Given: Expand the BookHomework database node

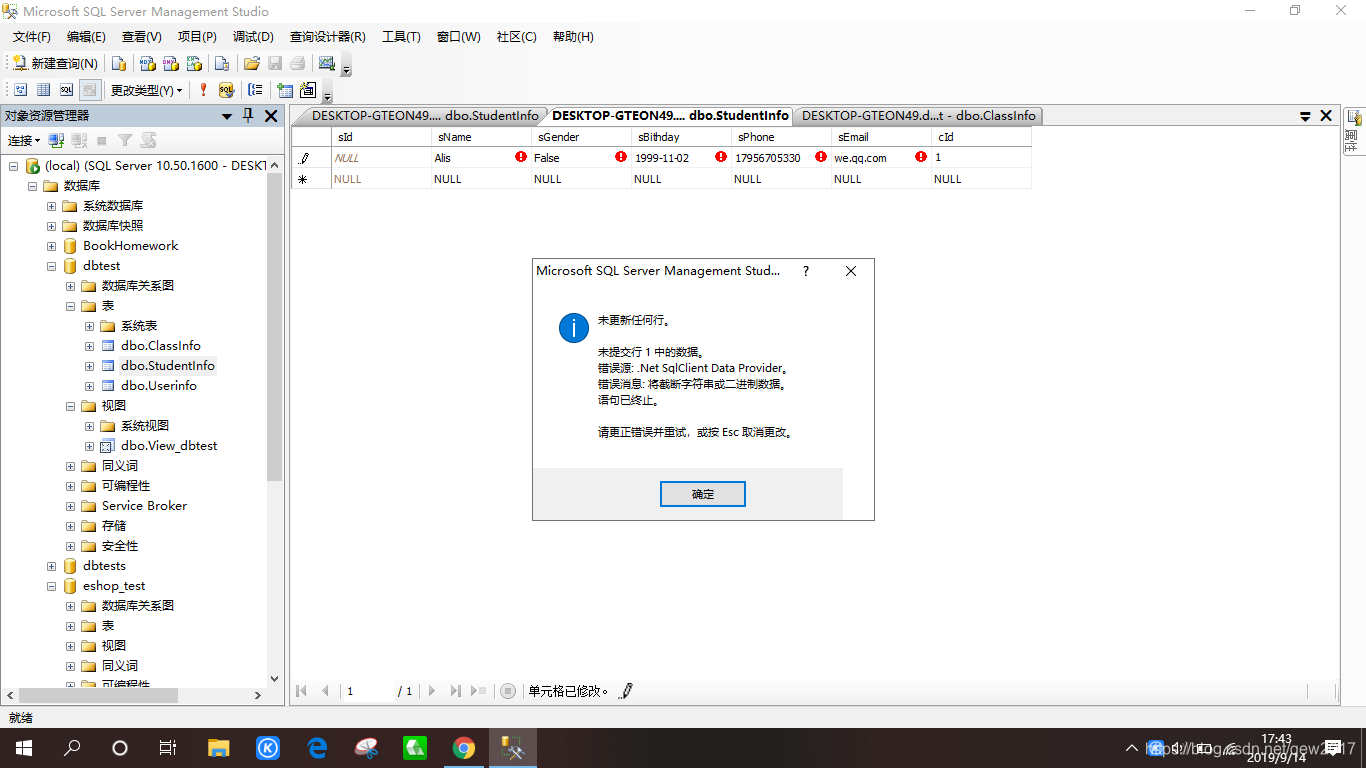Looking at the screenshot, I should tap(52, 246).
